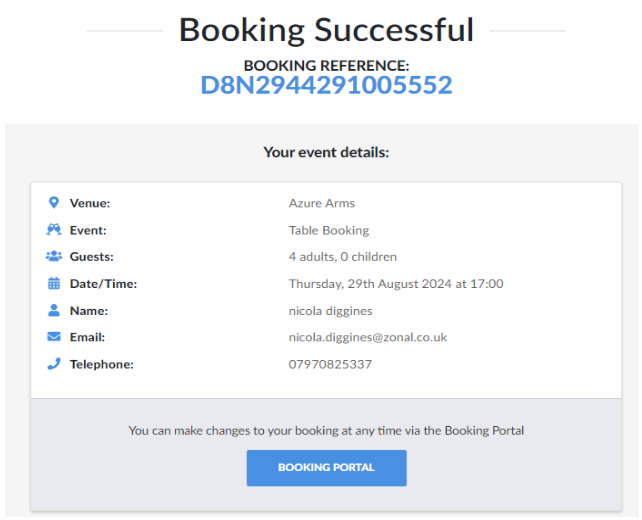This screenshot has height=520, width=642.
Task: Click the name person icon
Action: pyautogui.click(x=54, y=311)
